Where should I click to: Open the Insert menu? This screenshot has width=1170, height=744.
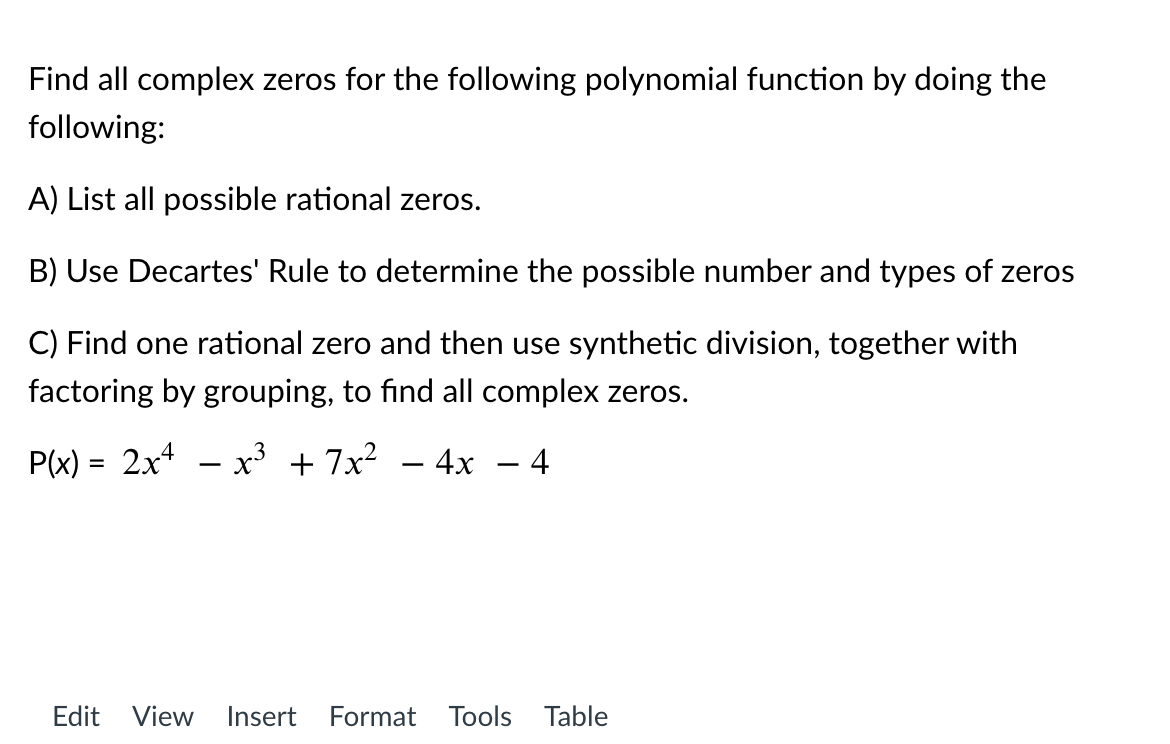click(261, 716)
